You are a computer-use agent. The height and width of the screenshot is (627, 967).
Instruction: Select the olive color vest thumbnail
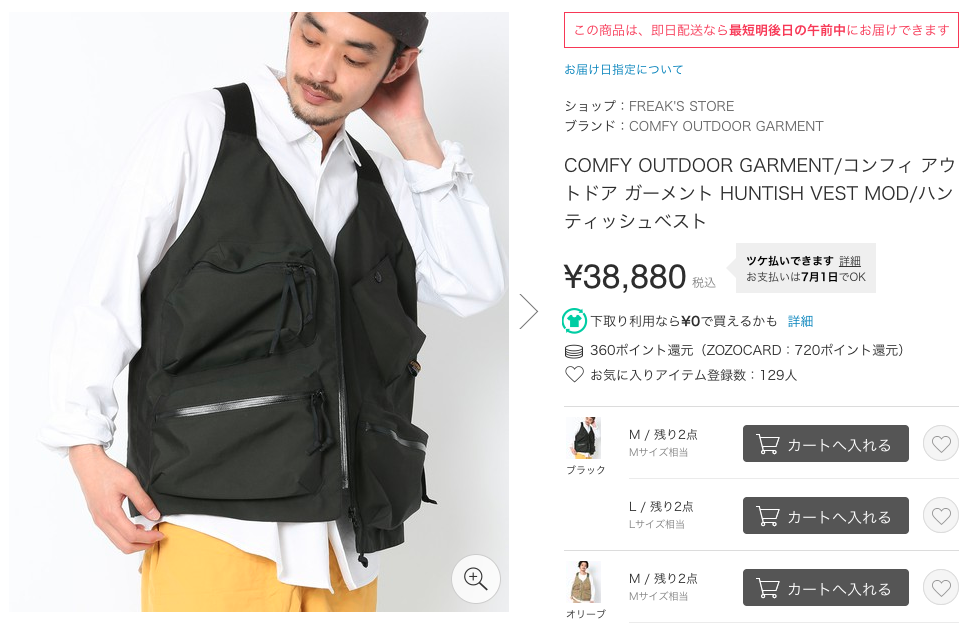[584, 582]
